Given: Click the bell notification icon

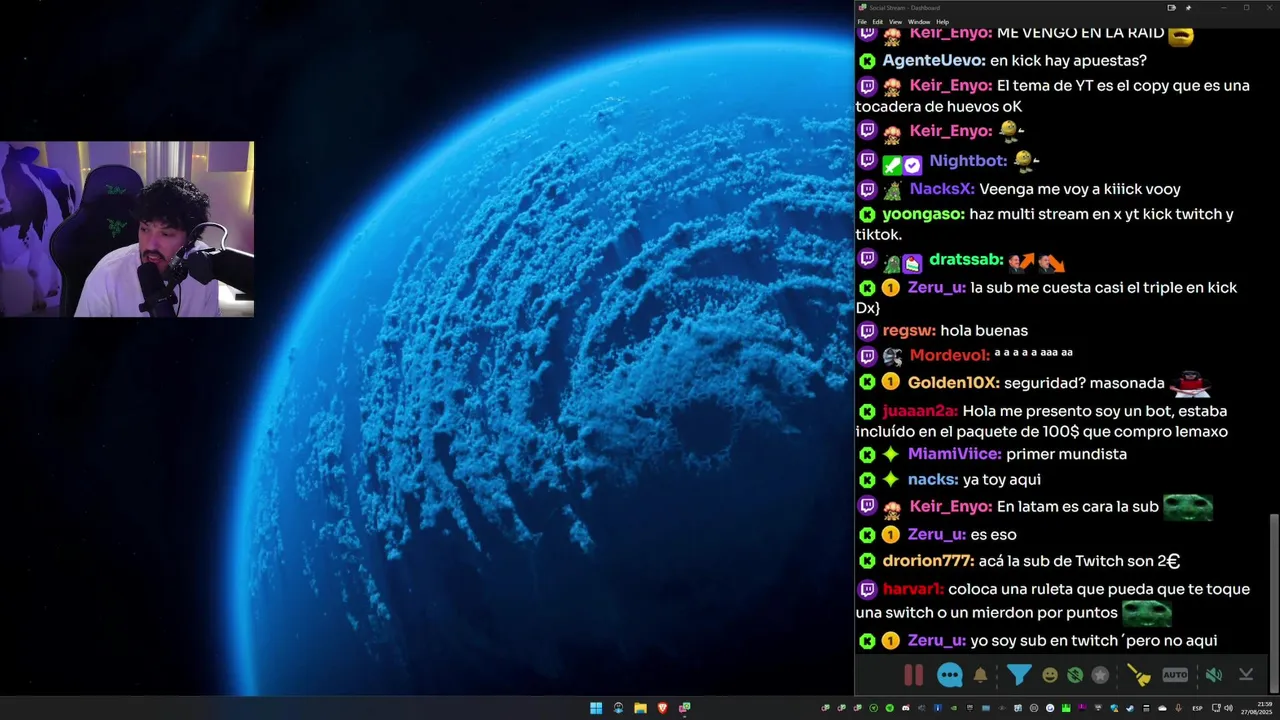Looking at the screenshot, I should pyautogui.click(x=980, y=675).
